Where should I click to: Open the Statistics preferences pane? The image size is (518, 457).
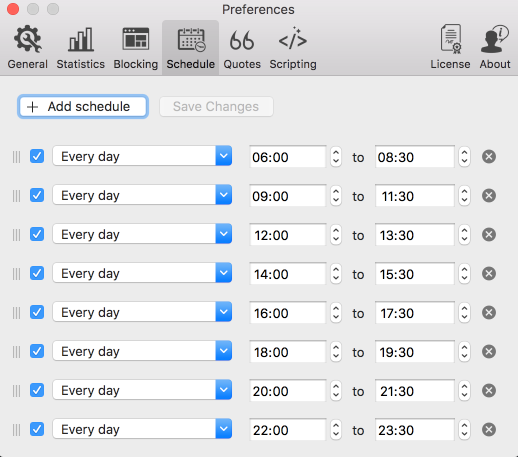pyautogui.click(x=80, y=47)
